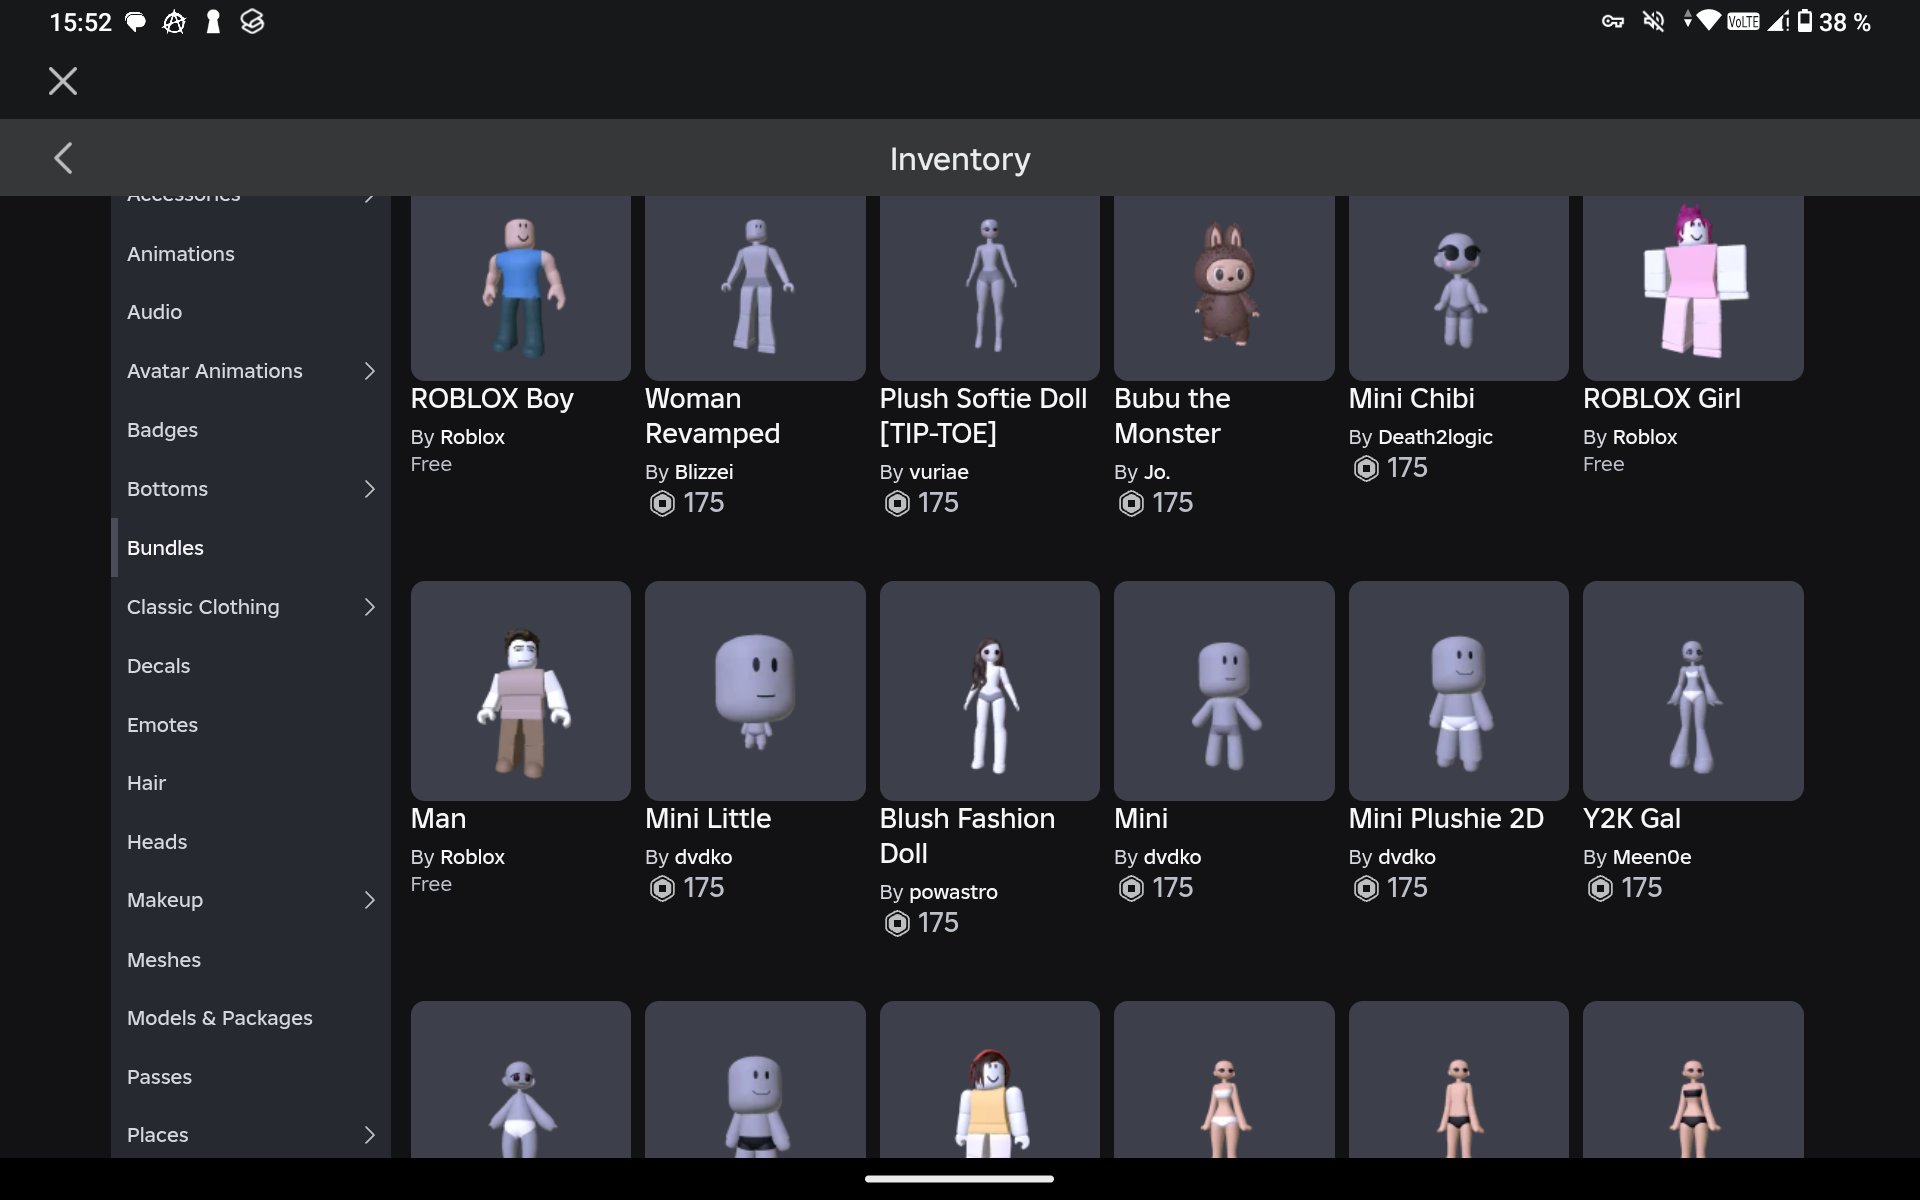Visit creator Death2logic's profile link
Viewport: 1920px width, 1200px height.
click(1435, 437)
